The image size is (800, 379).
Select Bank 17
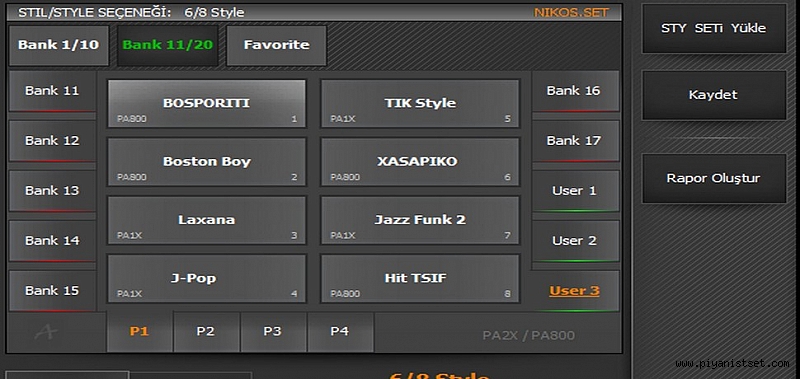[x=575, y=141]
